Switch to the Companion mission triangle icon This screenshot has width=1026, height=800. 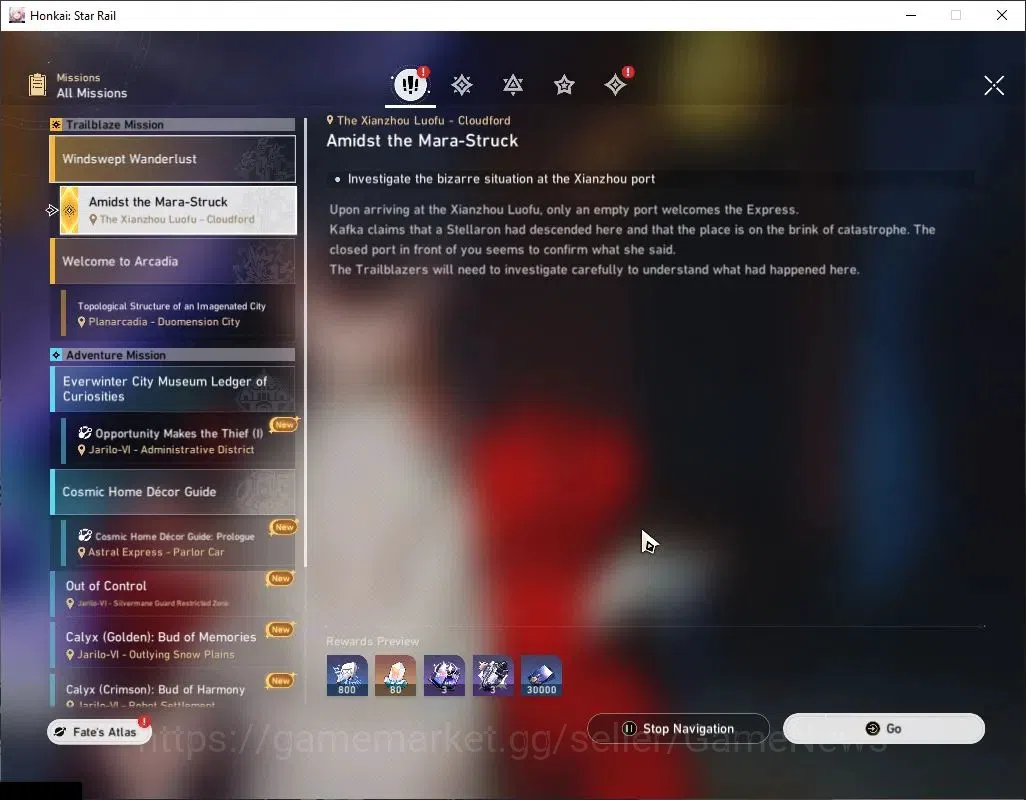513,85
